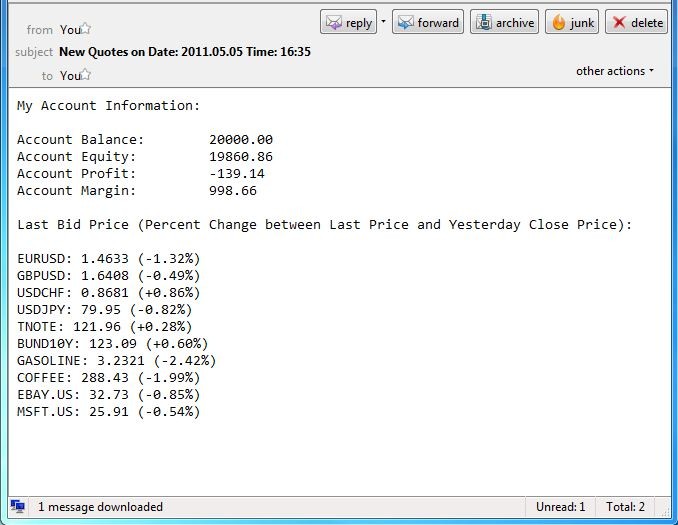The image size is (678, 525).
Task: Click the Account Balance line in message body
Action: point(144,140)
